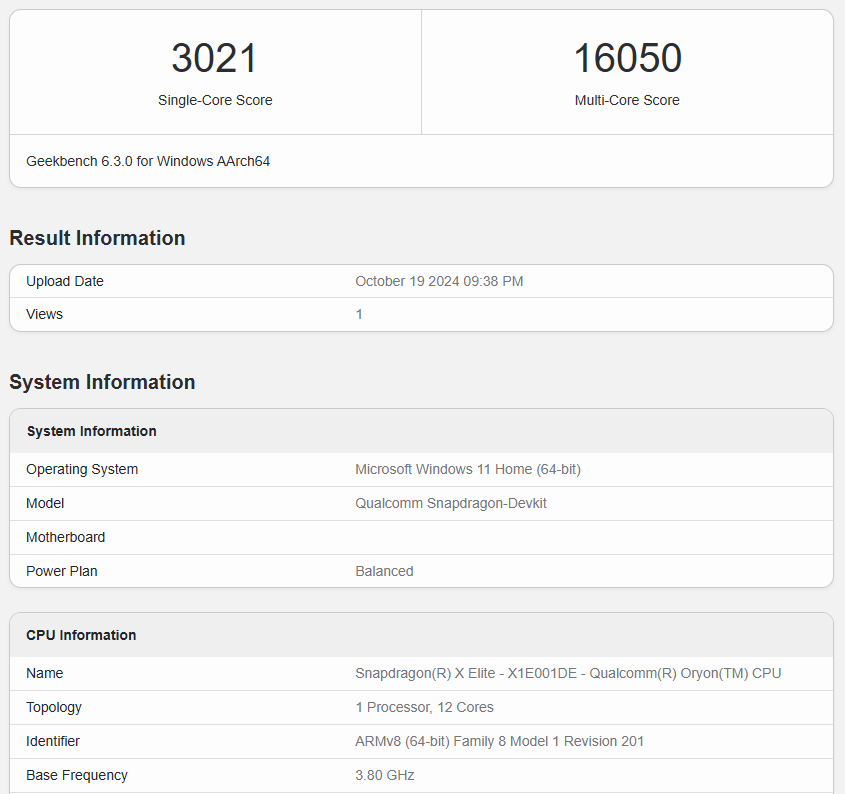Click the Model value Qualcomm Snapdragon-Devkit

point(451,503)
